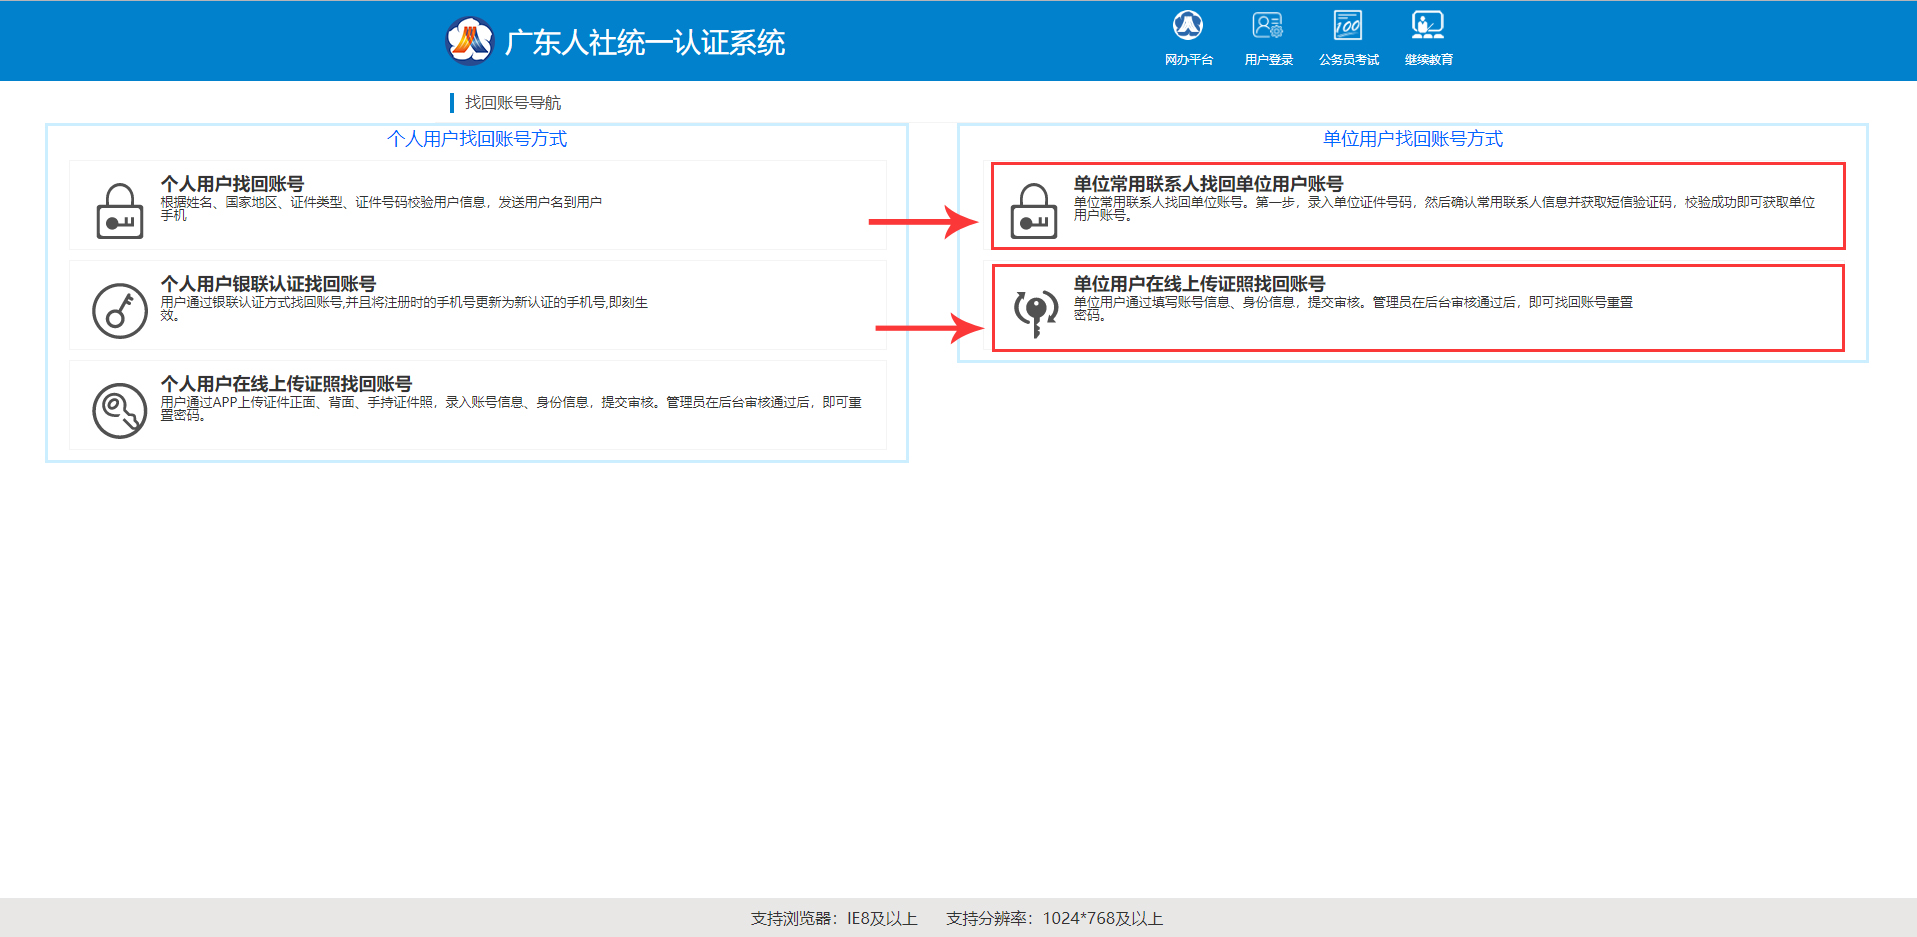Click circled key icon for 银联认证找回账号
The image size is (1917, 937).
tap(120, 310)
